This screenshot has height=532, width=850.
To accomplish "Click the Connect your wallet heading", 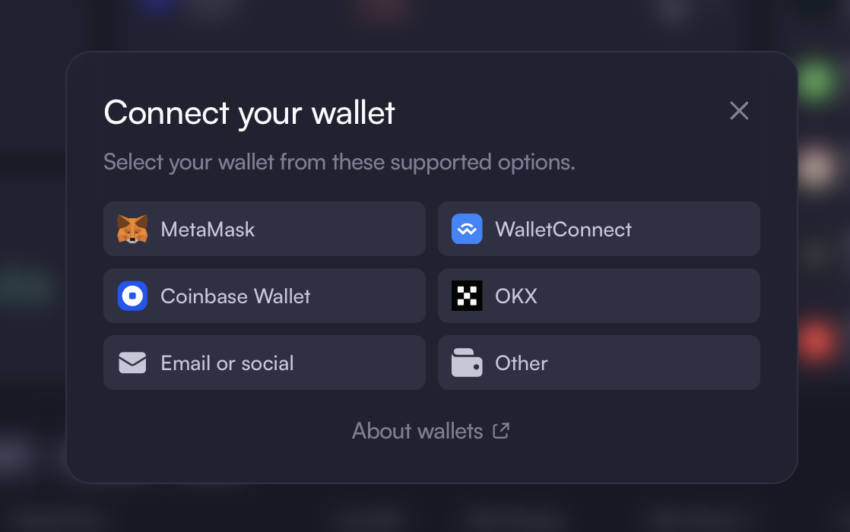I will [249, 113].
